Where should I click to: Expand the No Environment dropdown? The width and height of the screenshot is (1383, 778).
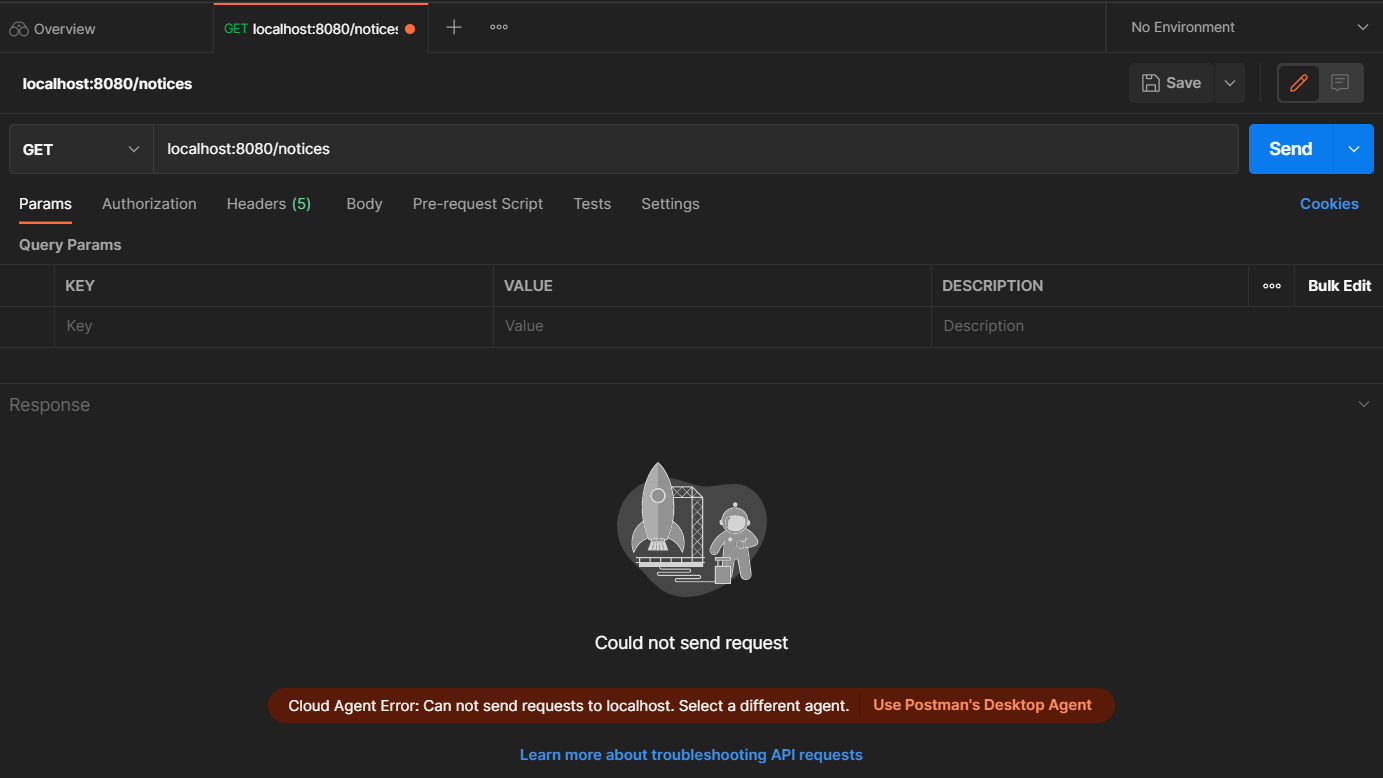pos(1249,27)
